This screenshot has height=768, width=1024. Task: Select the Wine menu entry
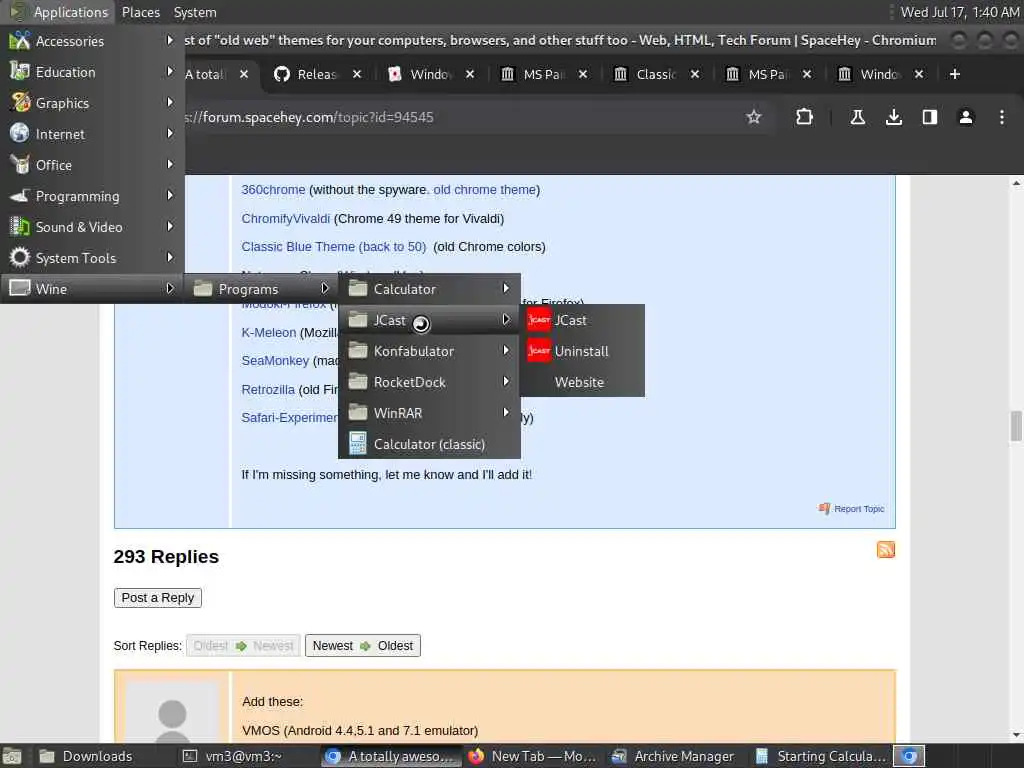[x=92, y=289]
